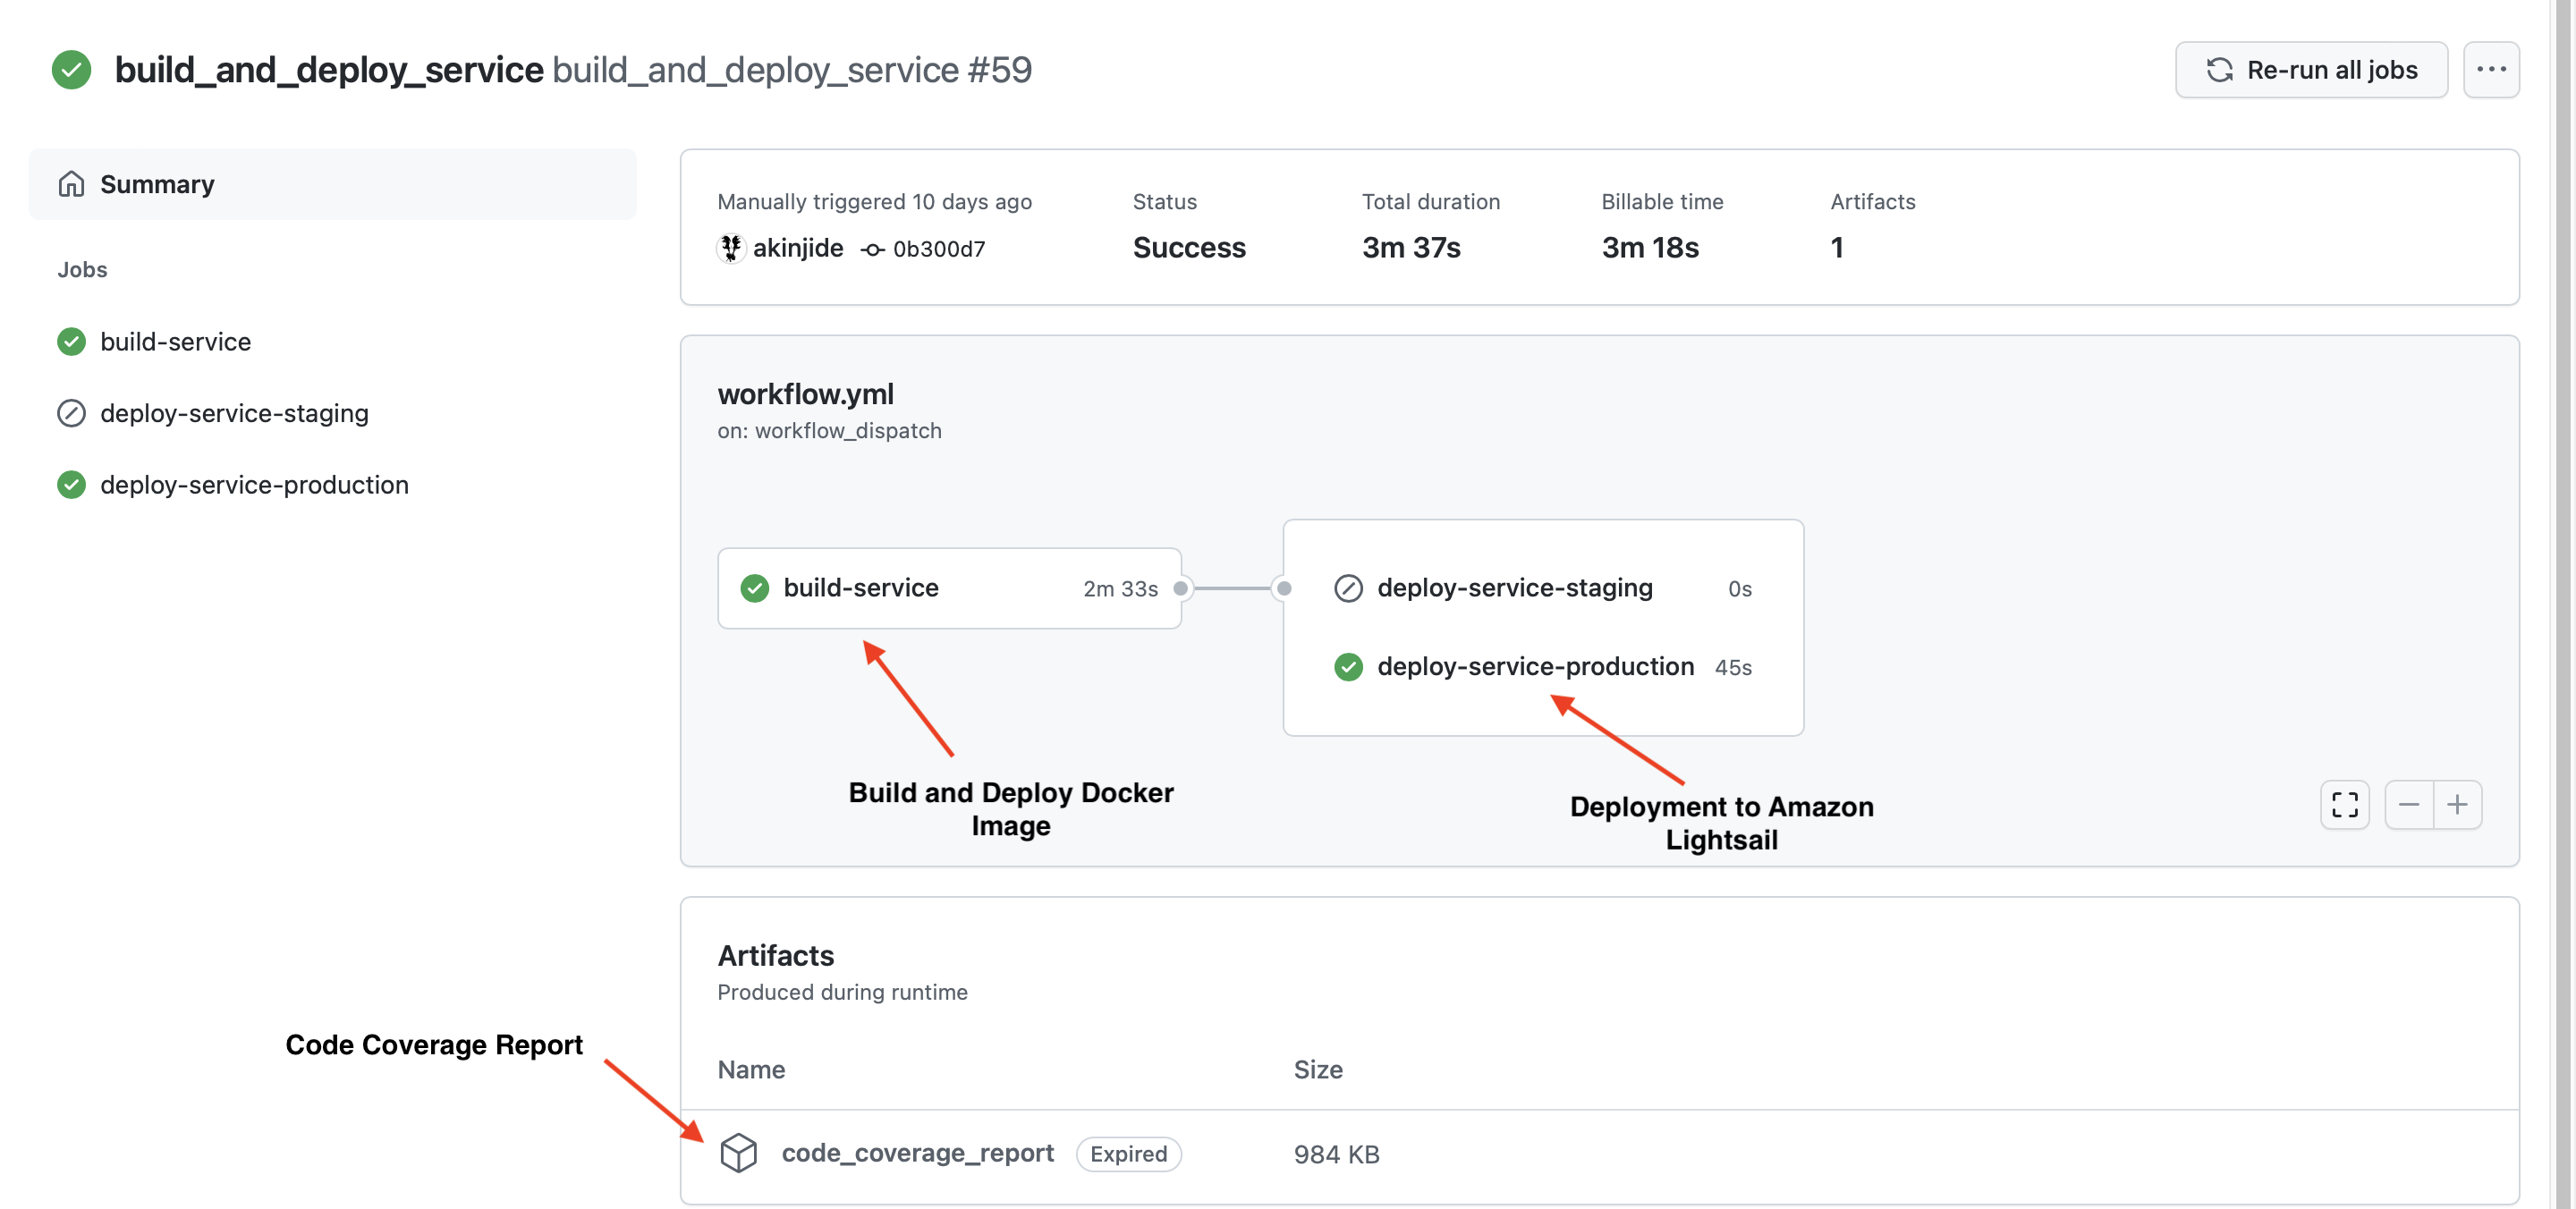Click check icon in graph deploy-service-production
This screenshot has height=1209, width=2576.
pos(1348,667)
